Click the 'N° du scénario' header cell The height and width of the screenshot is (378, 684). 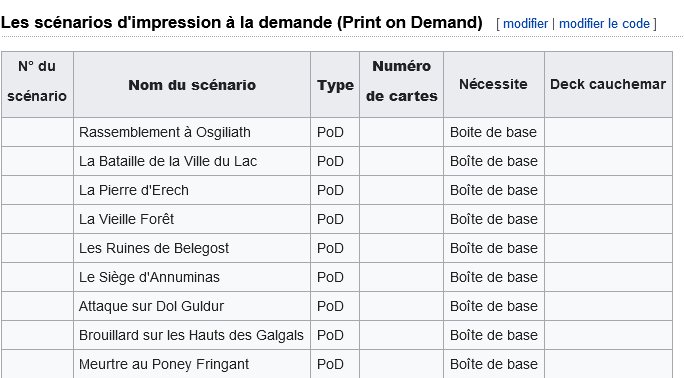[37, 85]
